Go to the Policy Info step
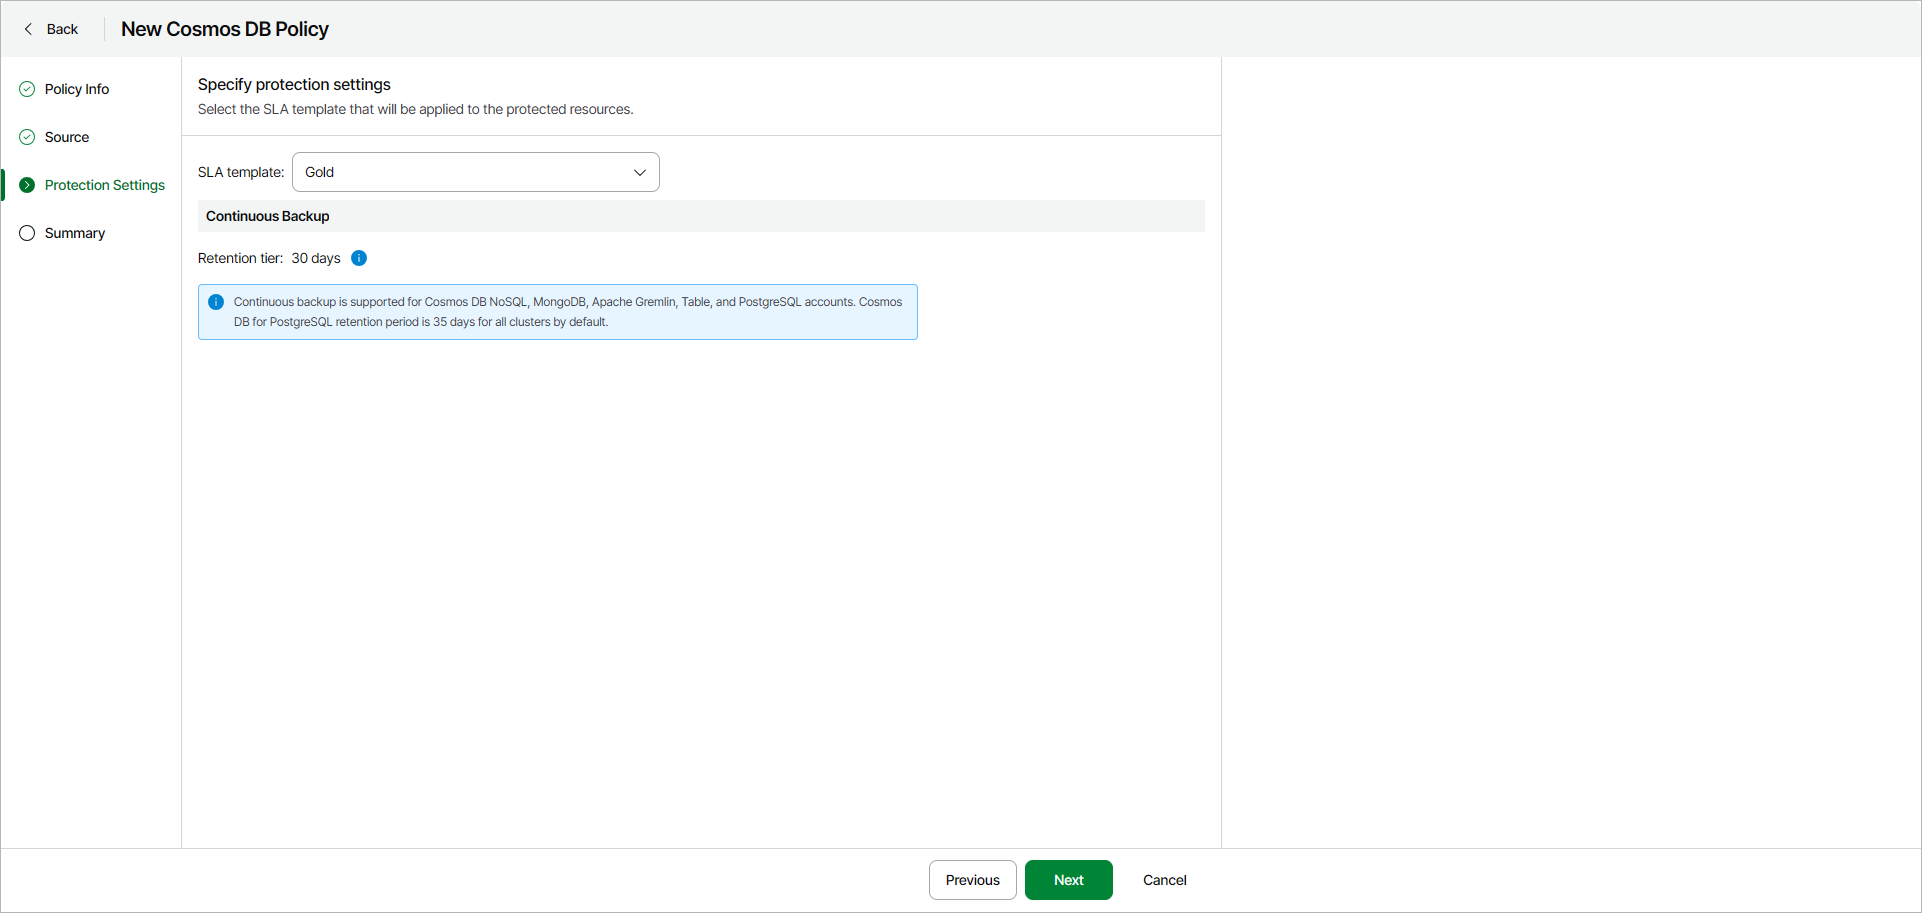The width and height of the screenshot is (1922, 913). (77, 89)
